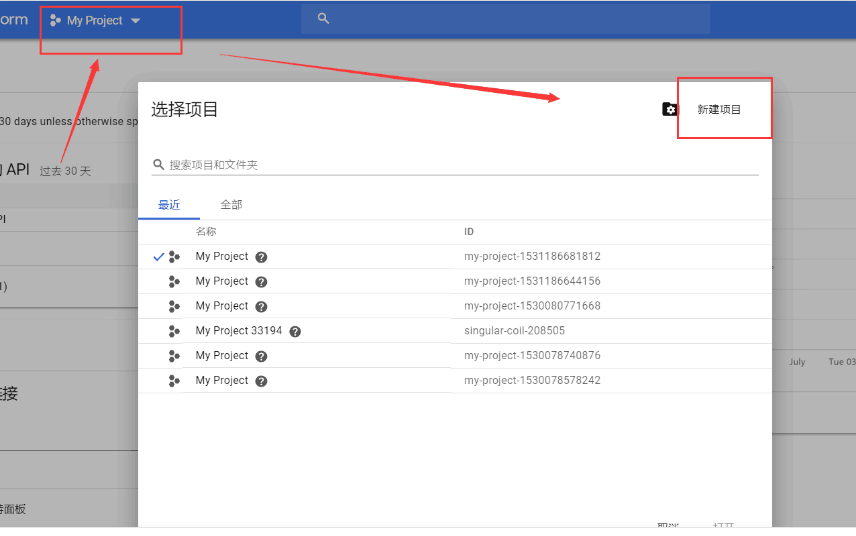Click magnifier icon in dialog search field

tap(158, 165)
